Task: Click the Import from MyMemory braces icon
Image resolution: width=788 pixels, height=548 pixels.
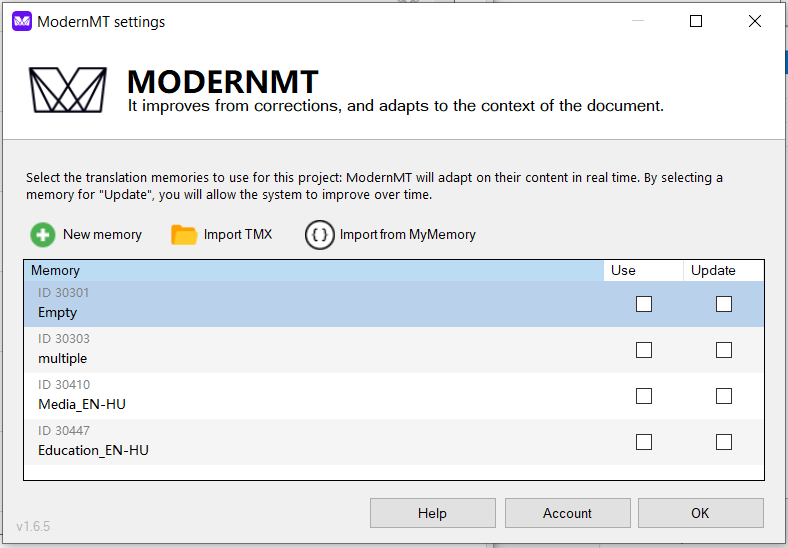Action: click(x=319, y=235)
